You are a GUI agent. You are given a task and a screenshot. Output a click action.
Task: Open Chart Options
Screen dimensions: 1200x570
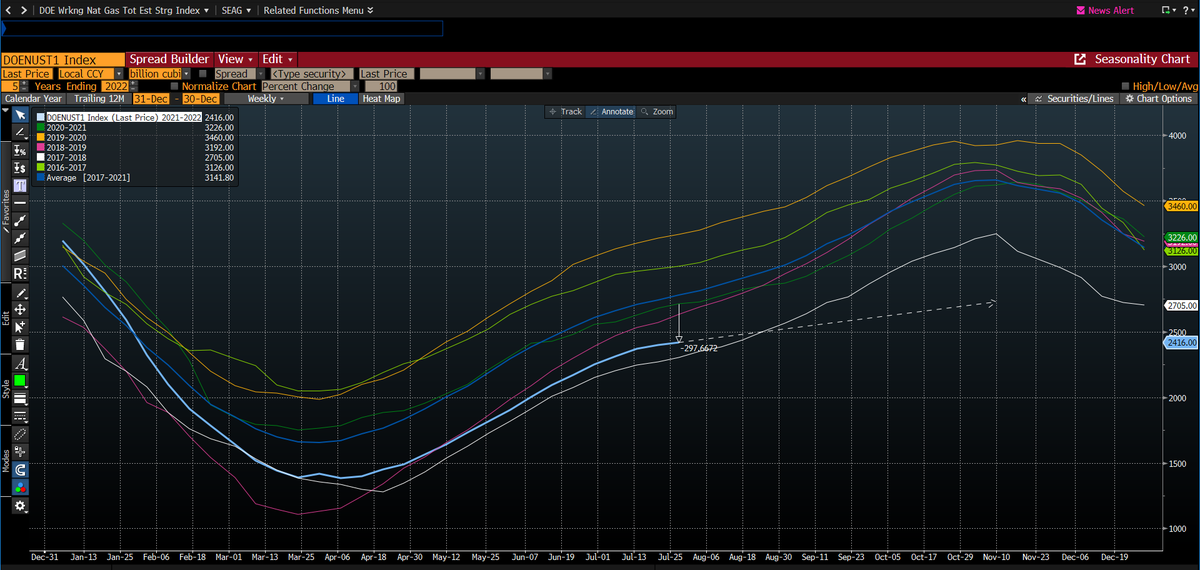pos(1158,99)
